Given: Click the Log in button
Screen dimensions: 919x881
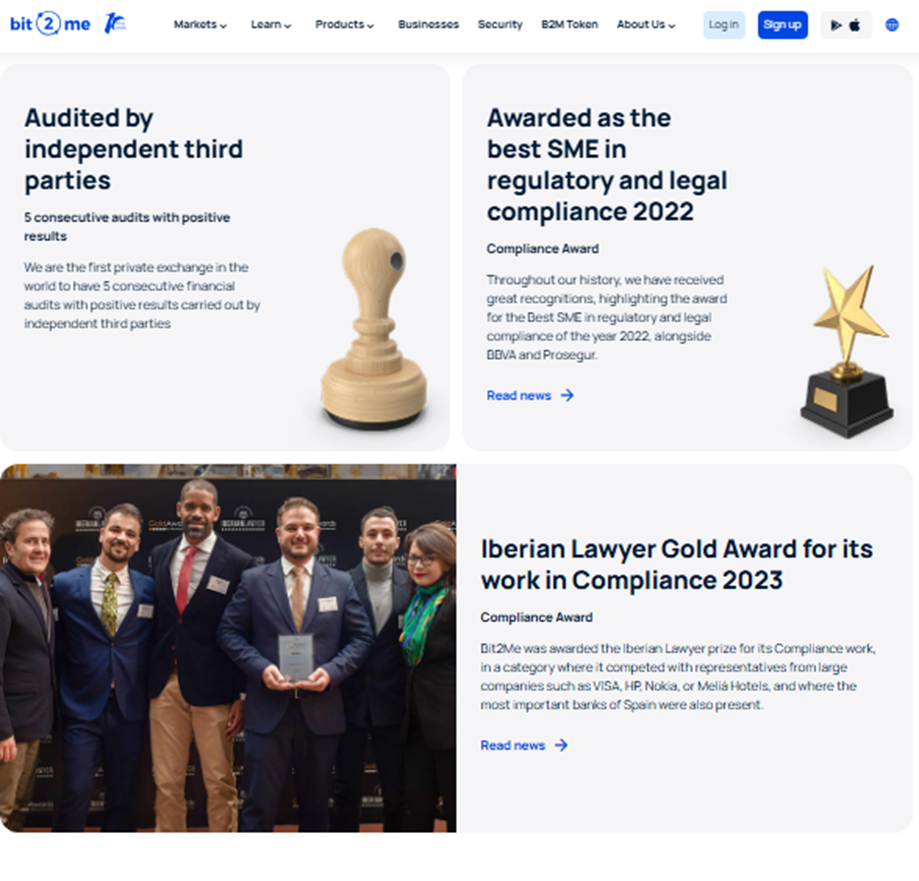Looking at the screenshot, I should (x=724, y=25).
